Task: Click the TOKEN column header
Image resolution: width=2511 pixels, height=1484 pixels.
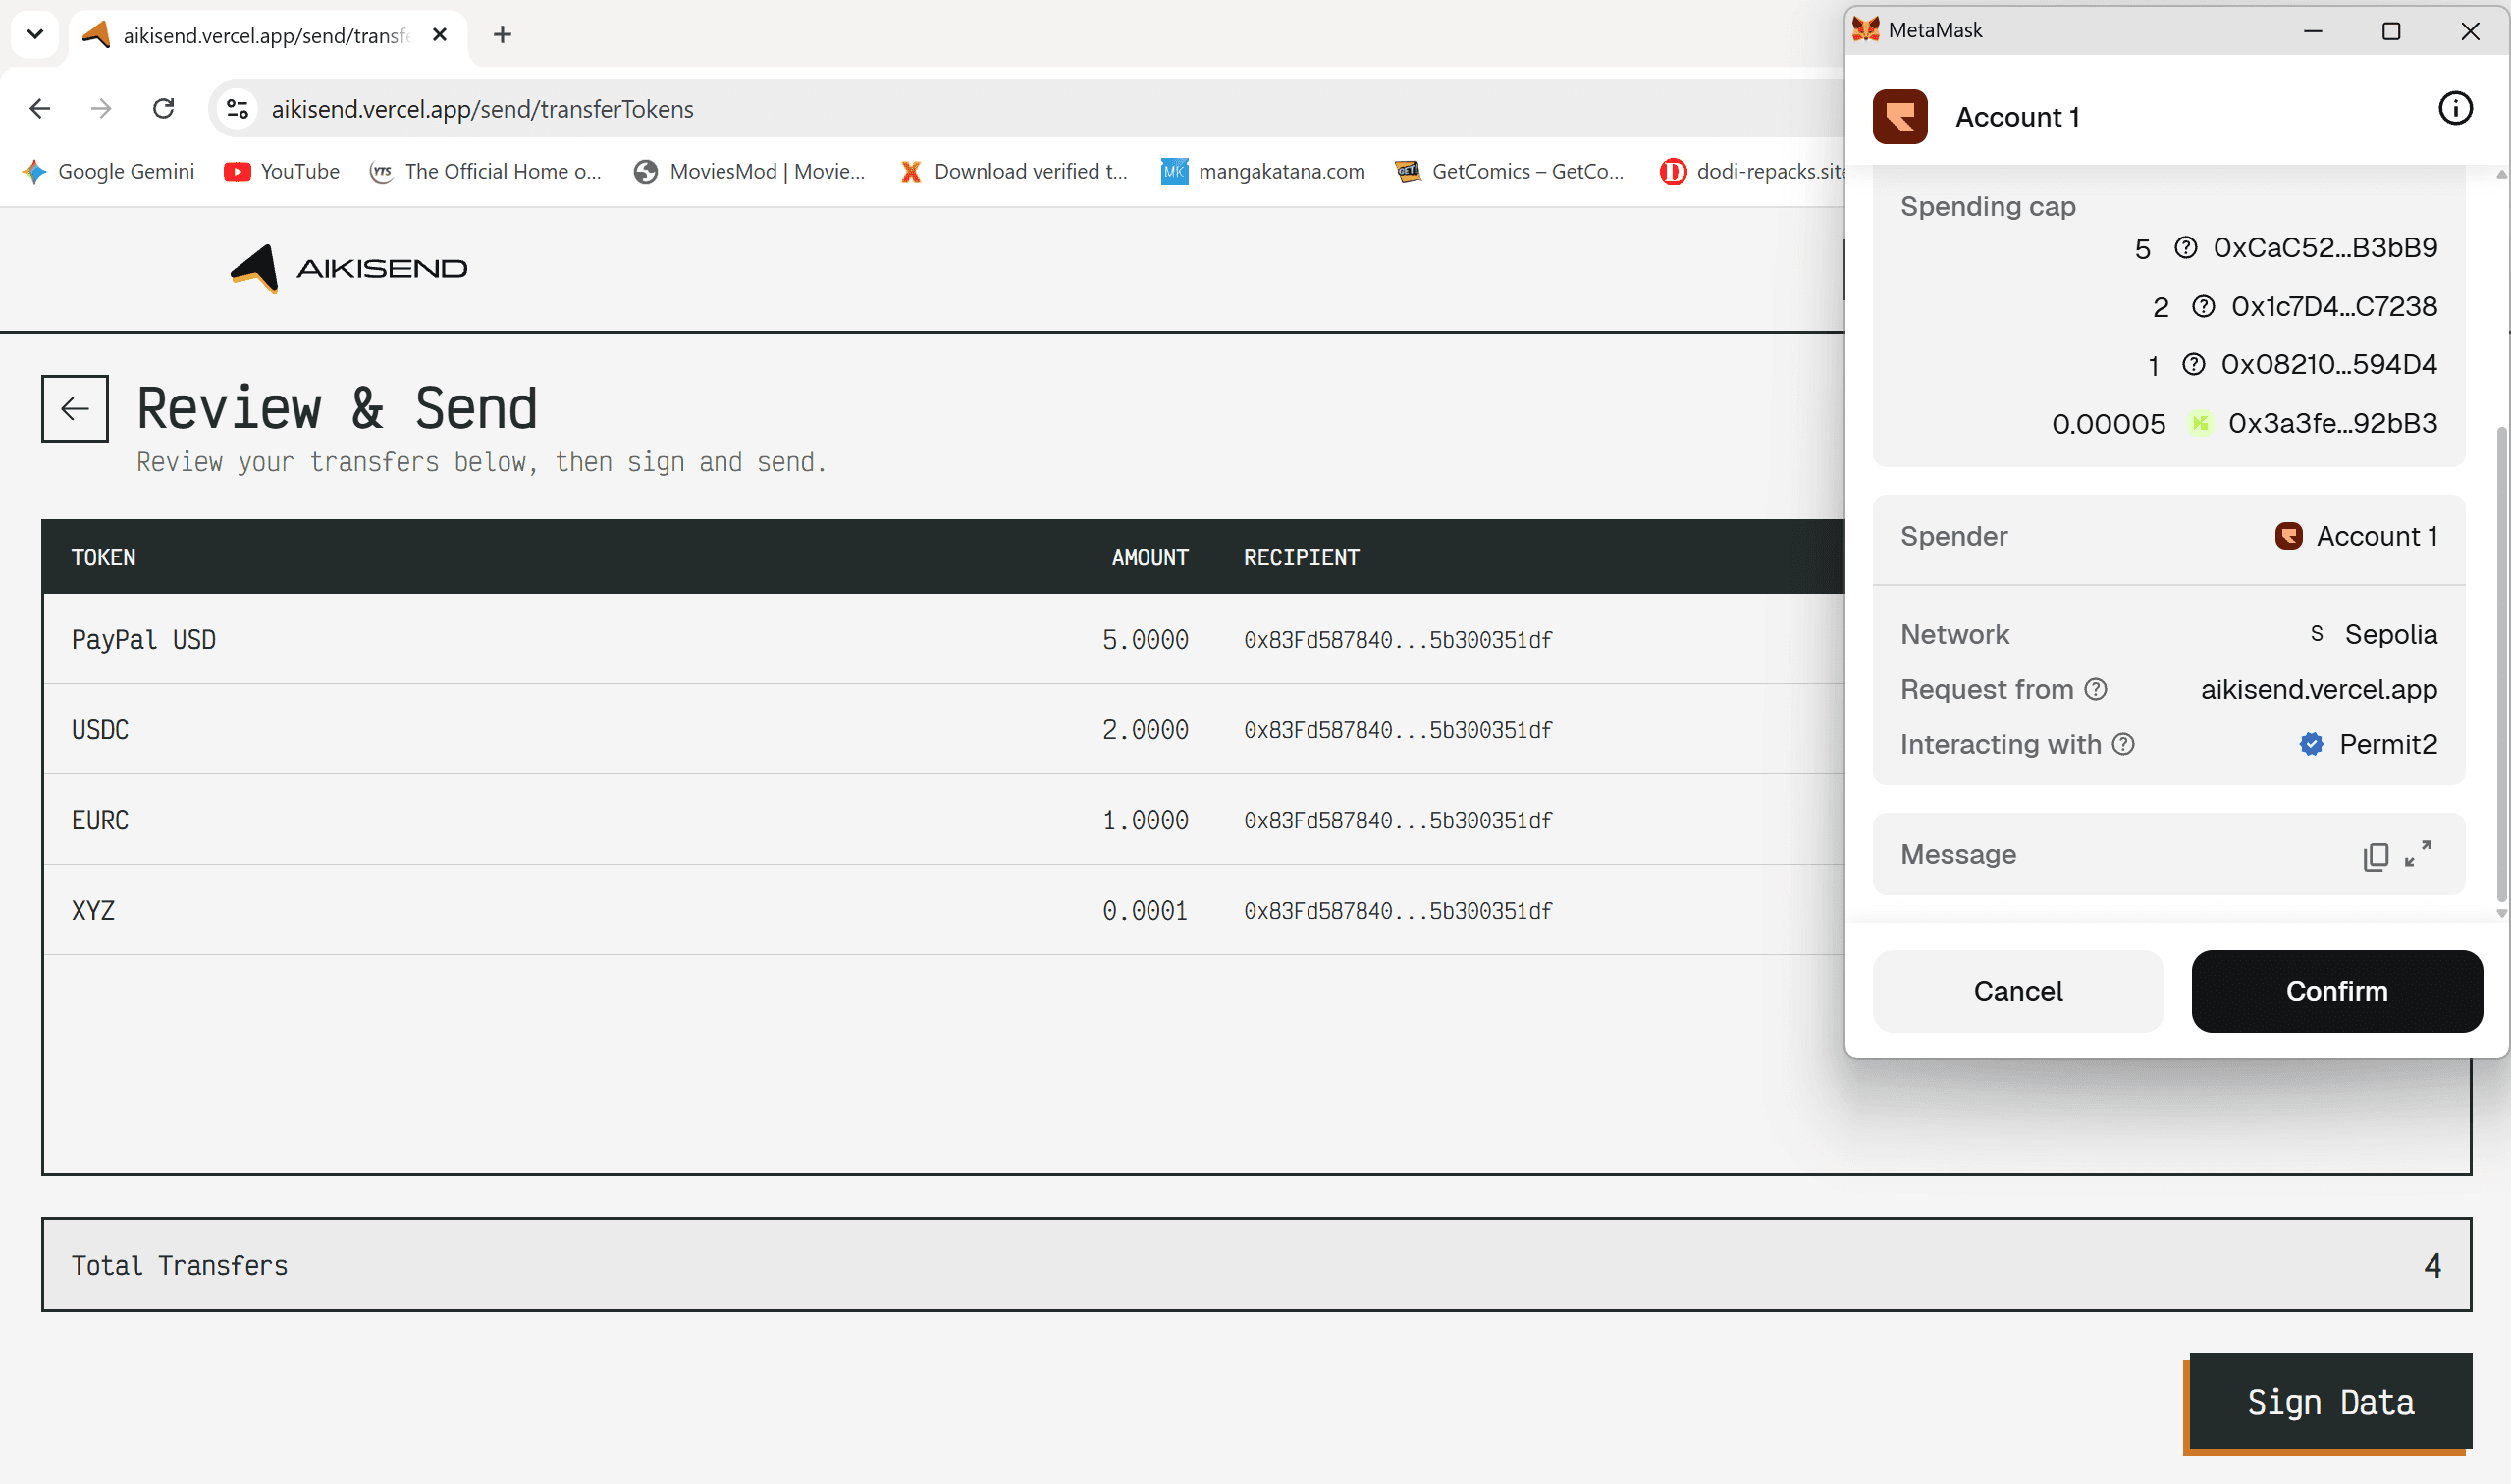Action: (x=103, y=557)
